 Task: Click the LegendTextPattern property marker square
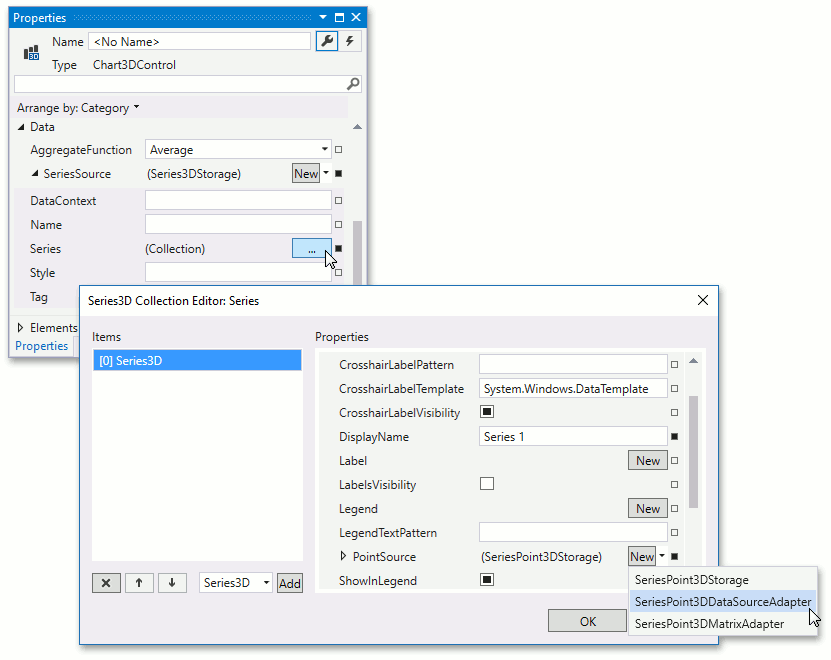674,532
